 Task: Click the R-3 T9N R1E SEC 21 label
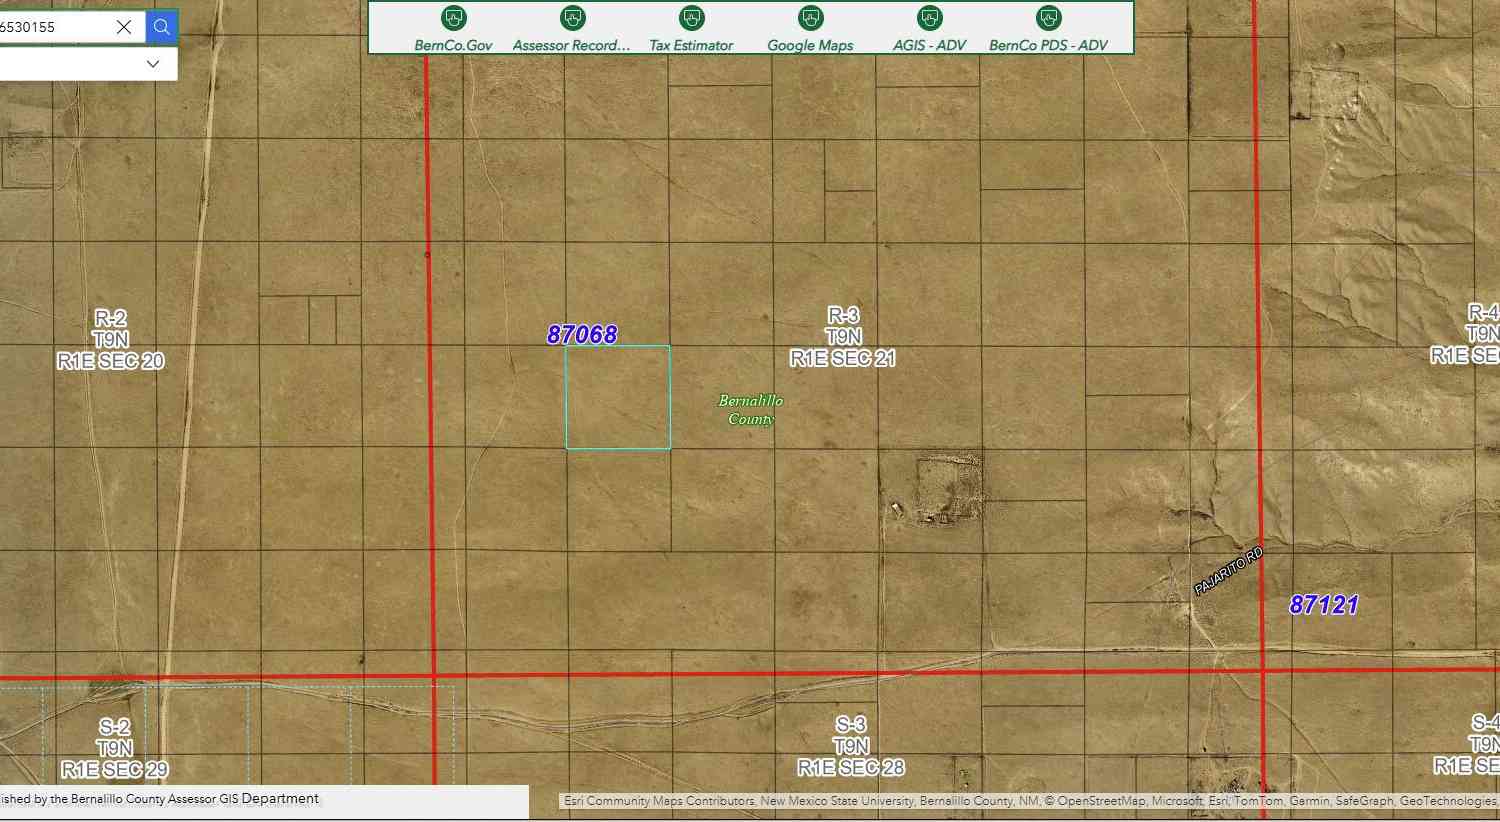(x=843, y=337)
